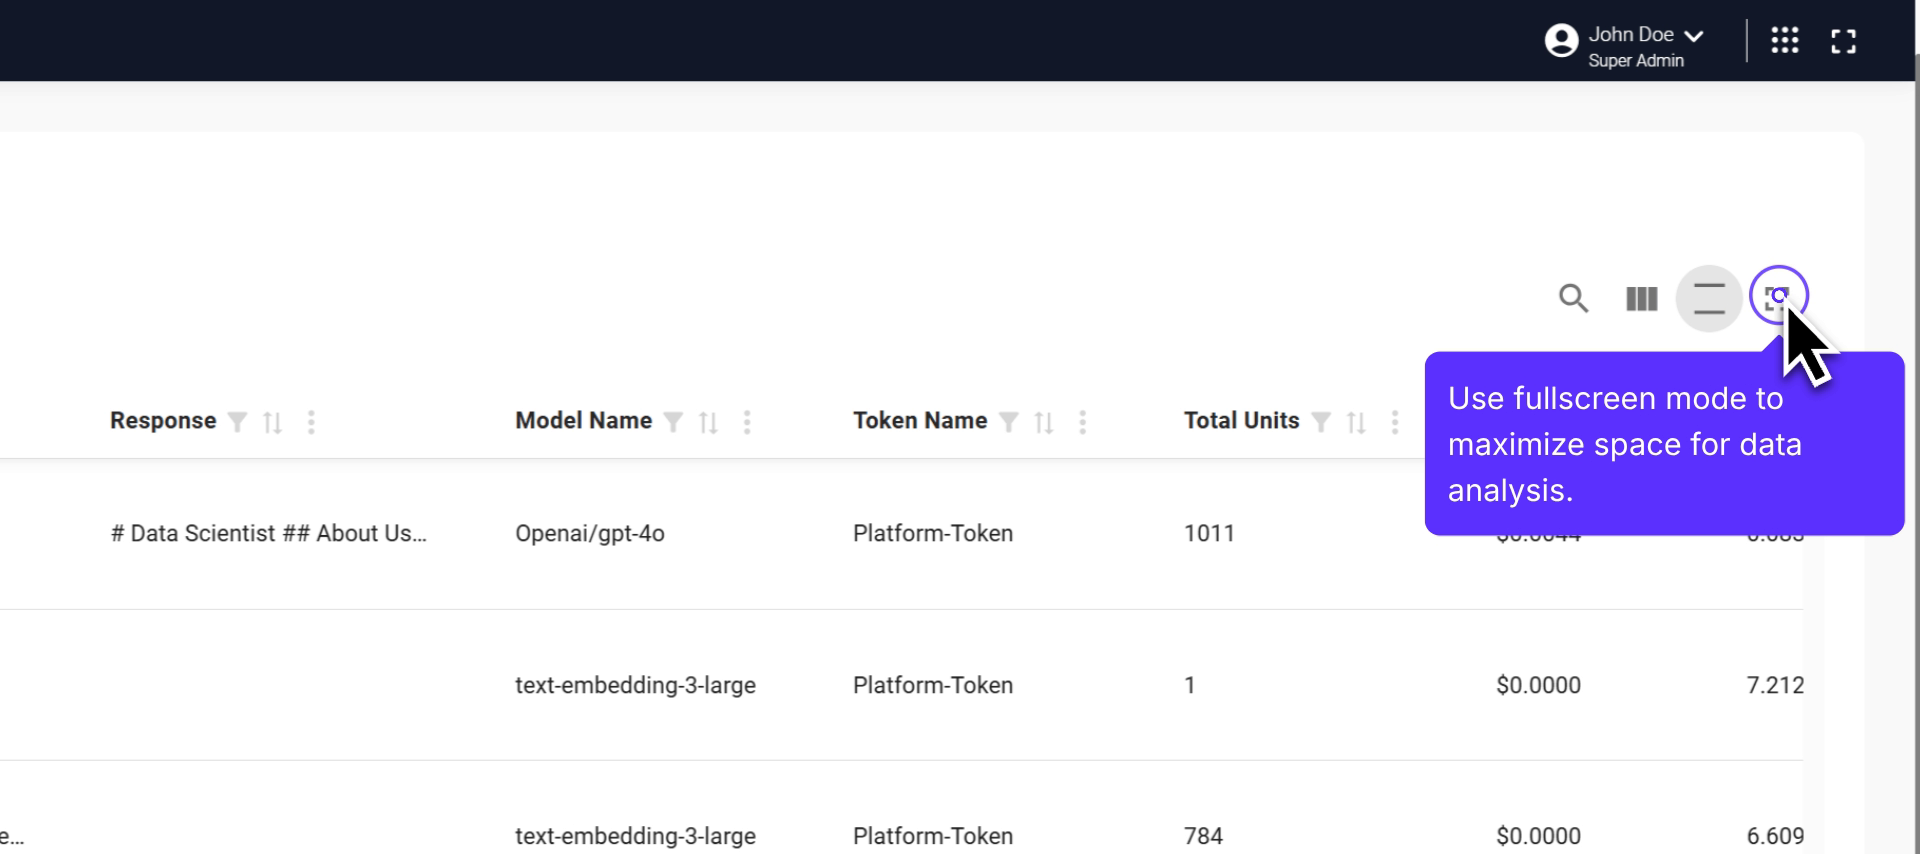The width and height of the screenshot is (1920, 854).
Task: Sort by Token Name column
Action: point(1044,422)
